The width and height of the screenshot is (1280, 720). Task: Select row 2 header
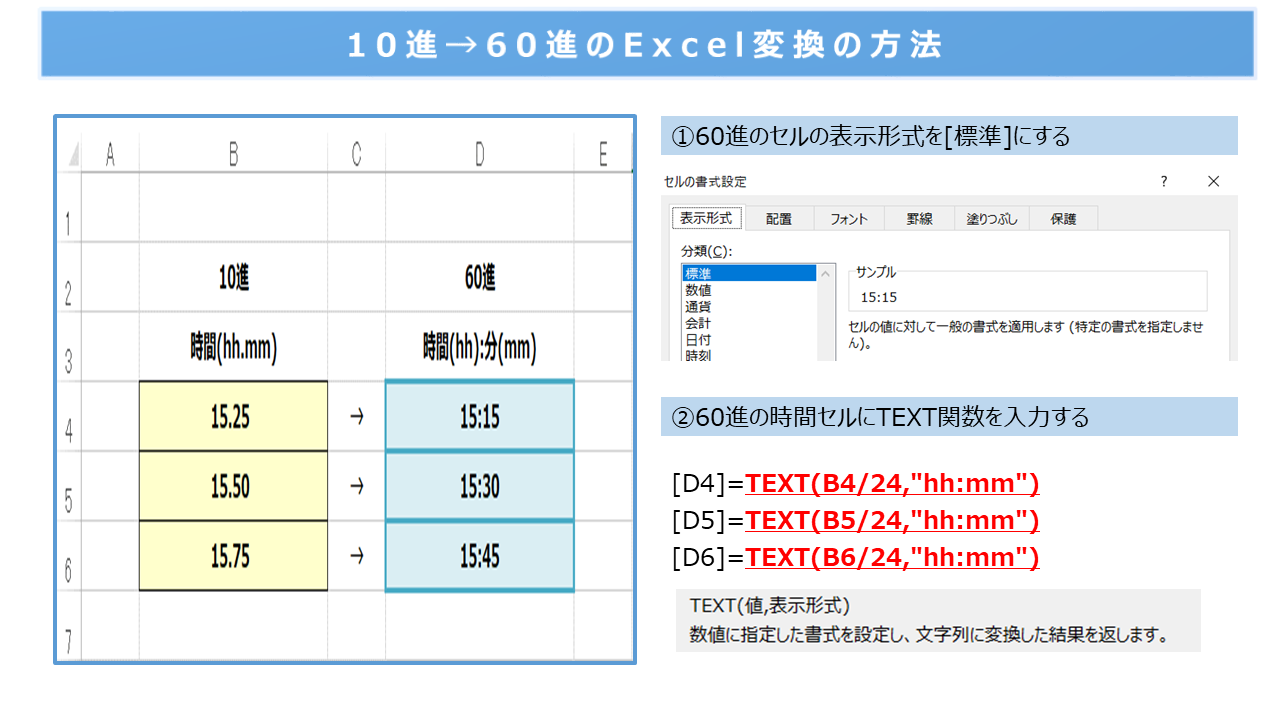[69, 277]
